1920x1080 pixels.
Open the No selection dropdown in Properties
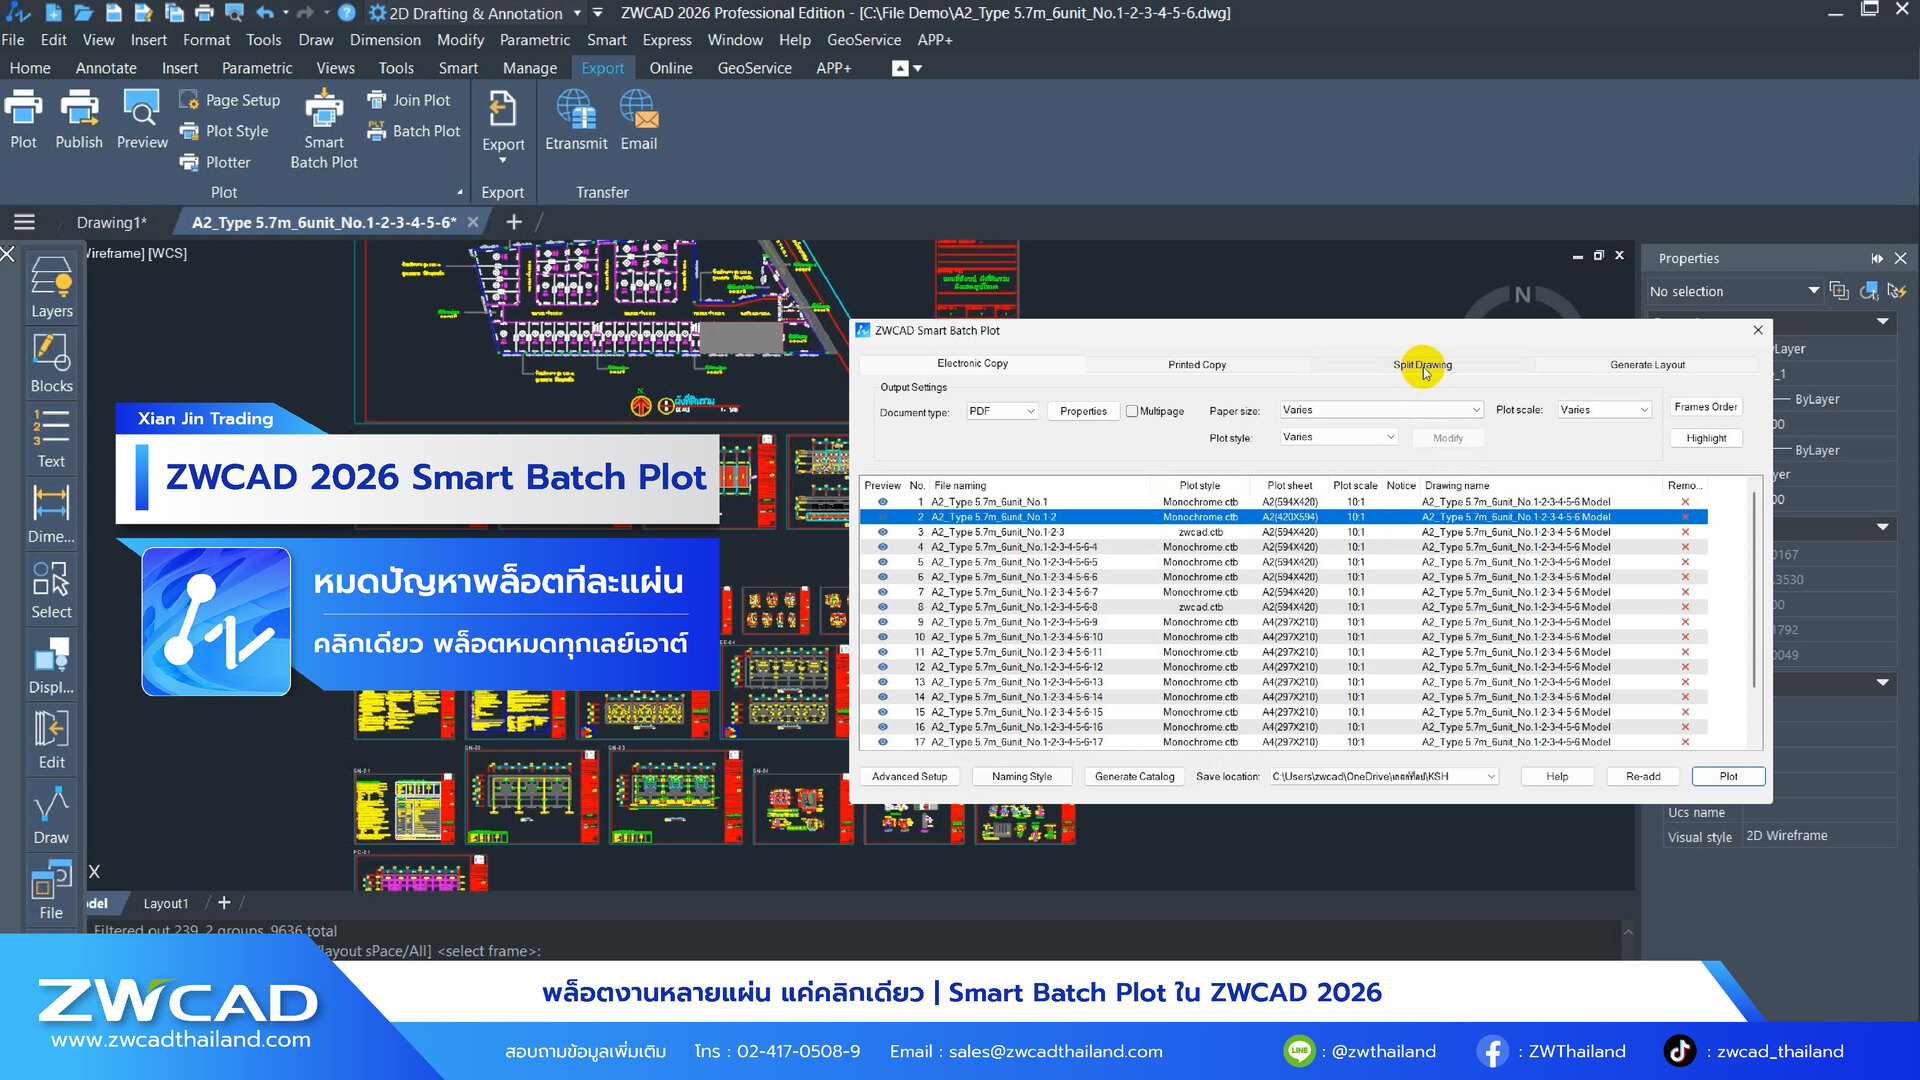(x=1734, y=291)
